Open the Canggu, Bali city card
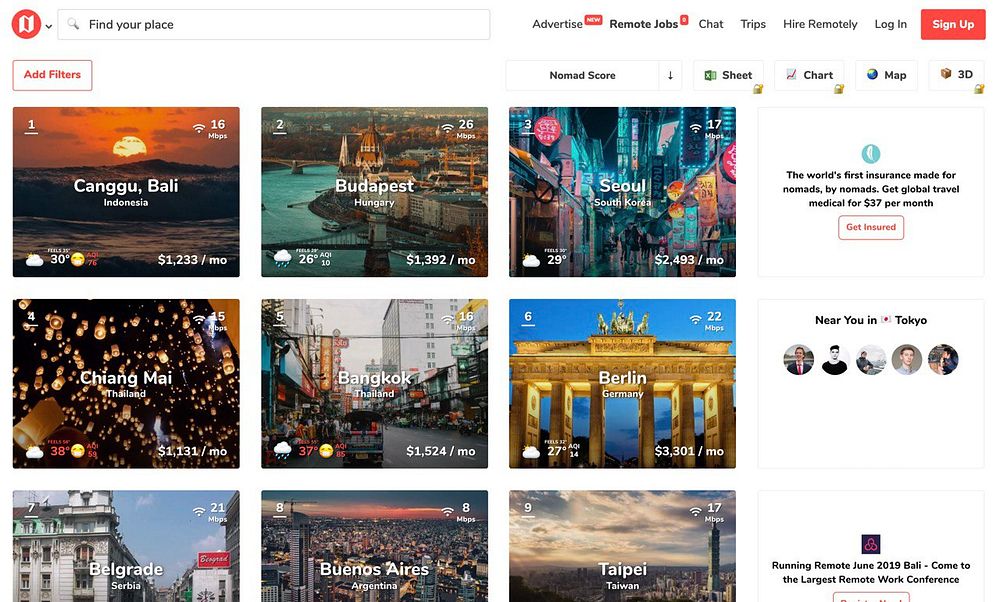 tap(126, 192)
